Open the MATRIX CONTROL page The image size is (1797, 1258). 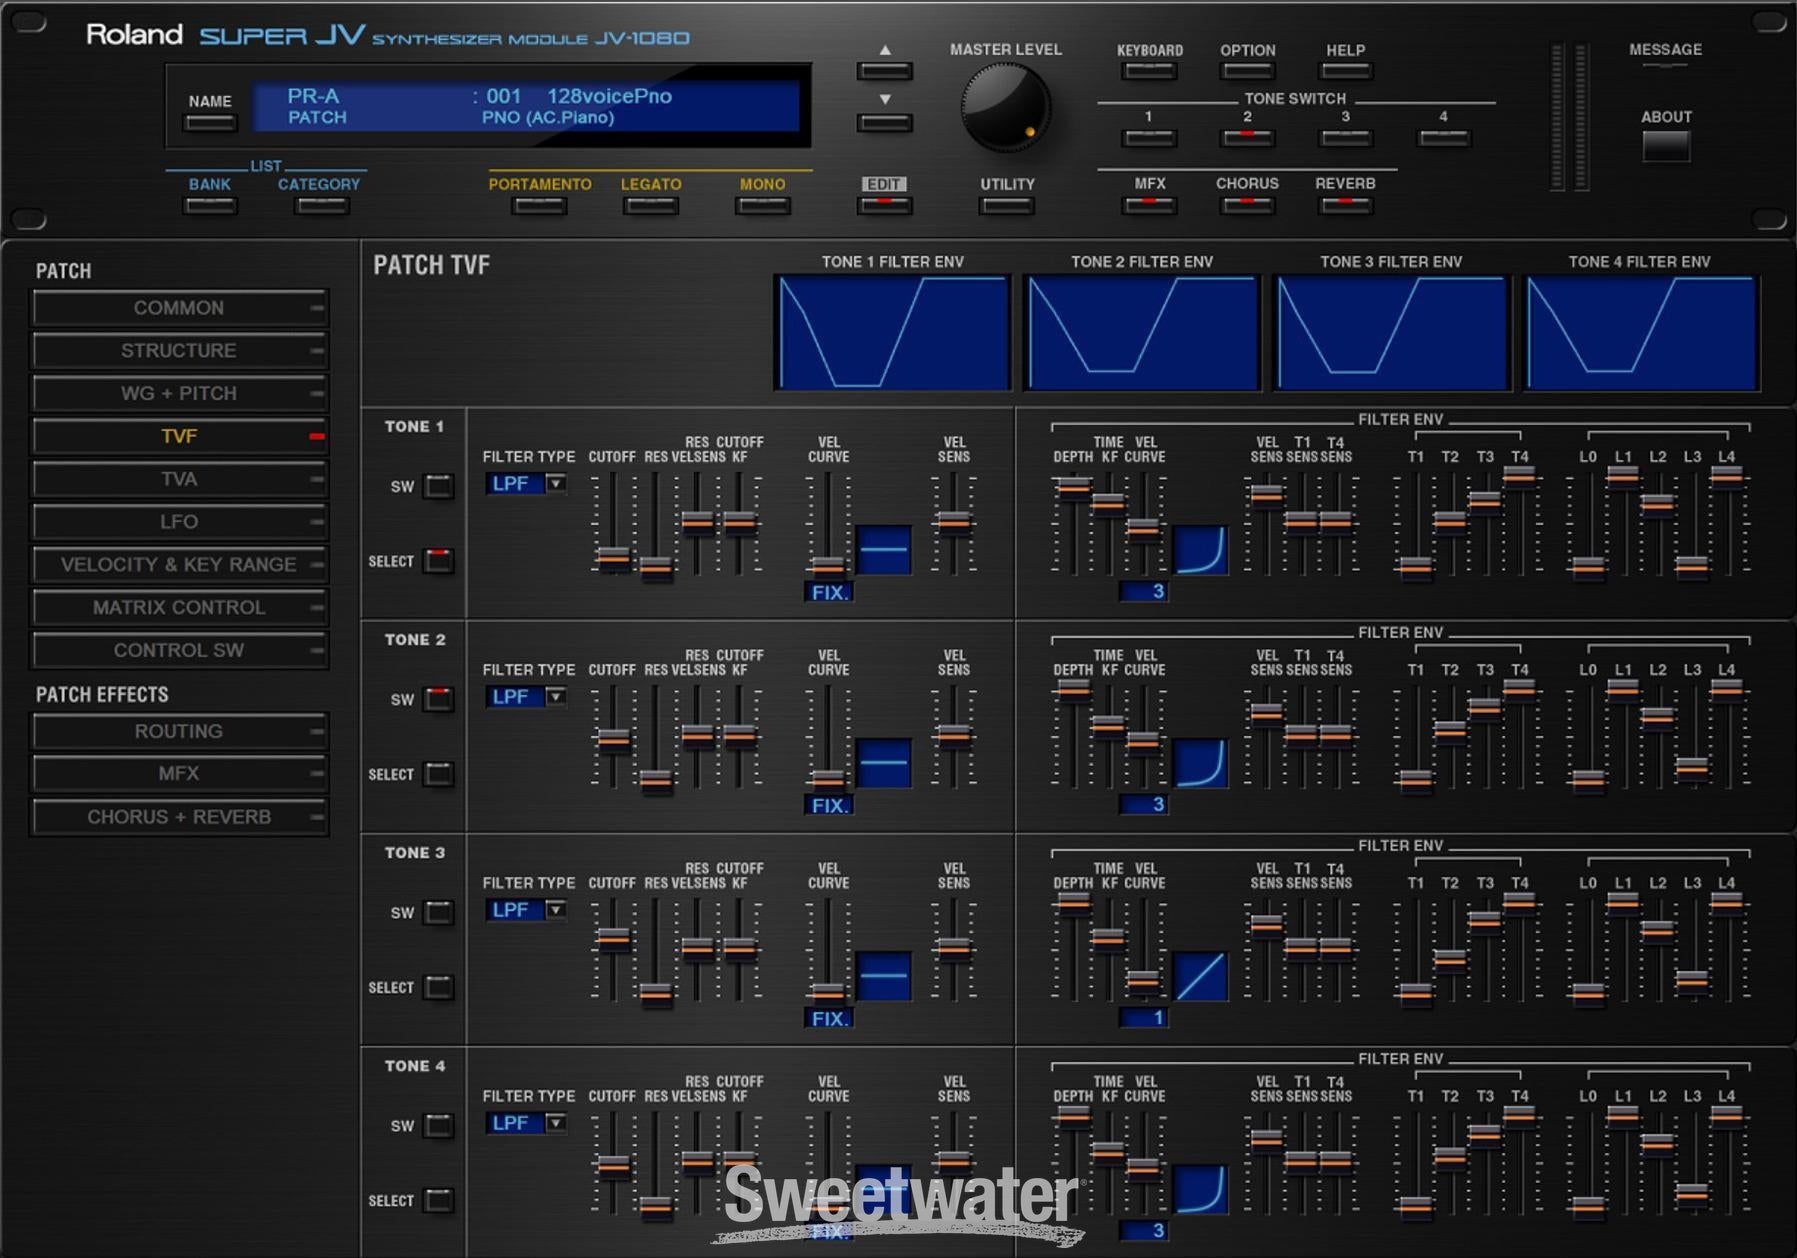[180, 607]
